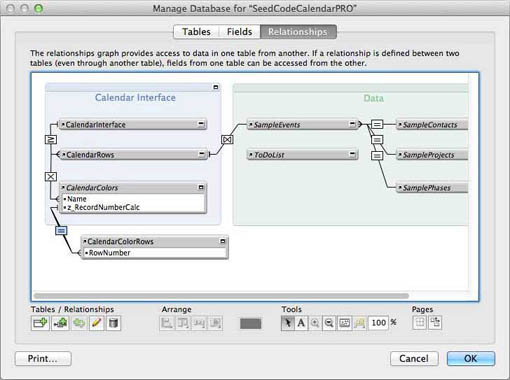
Task: Select the SampleContacts table occurrence
Action: [432, 125]
